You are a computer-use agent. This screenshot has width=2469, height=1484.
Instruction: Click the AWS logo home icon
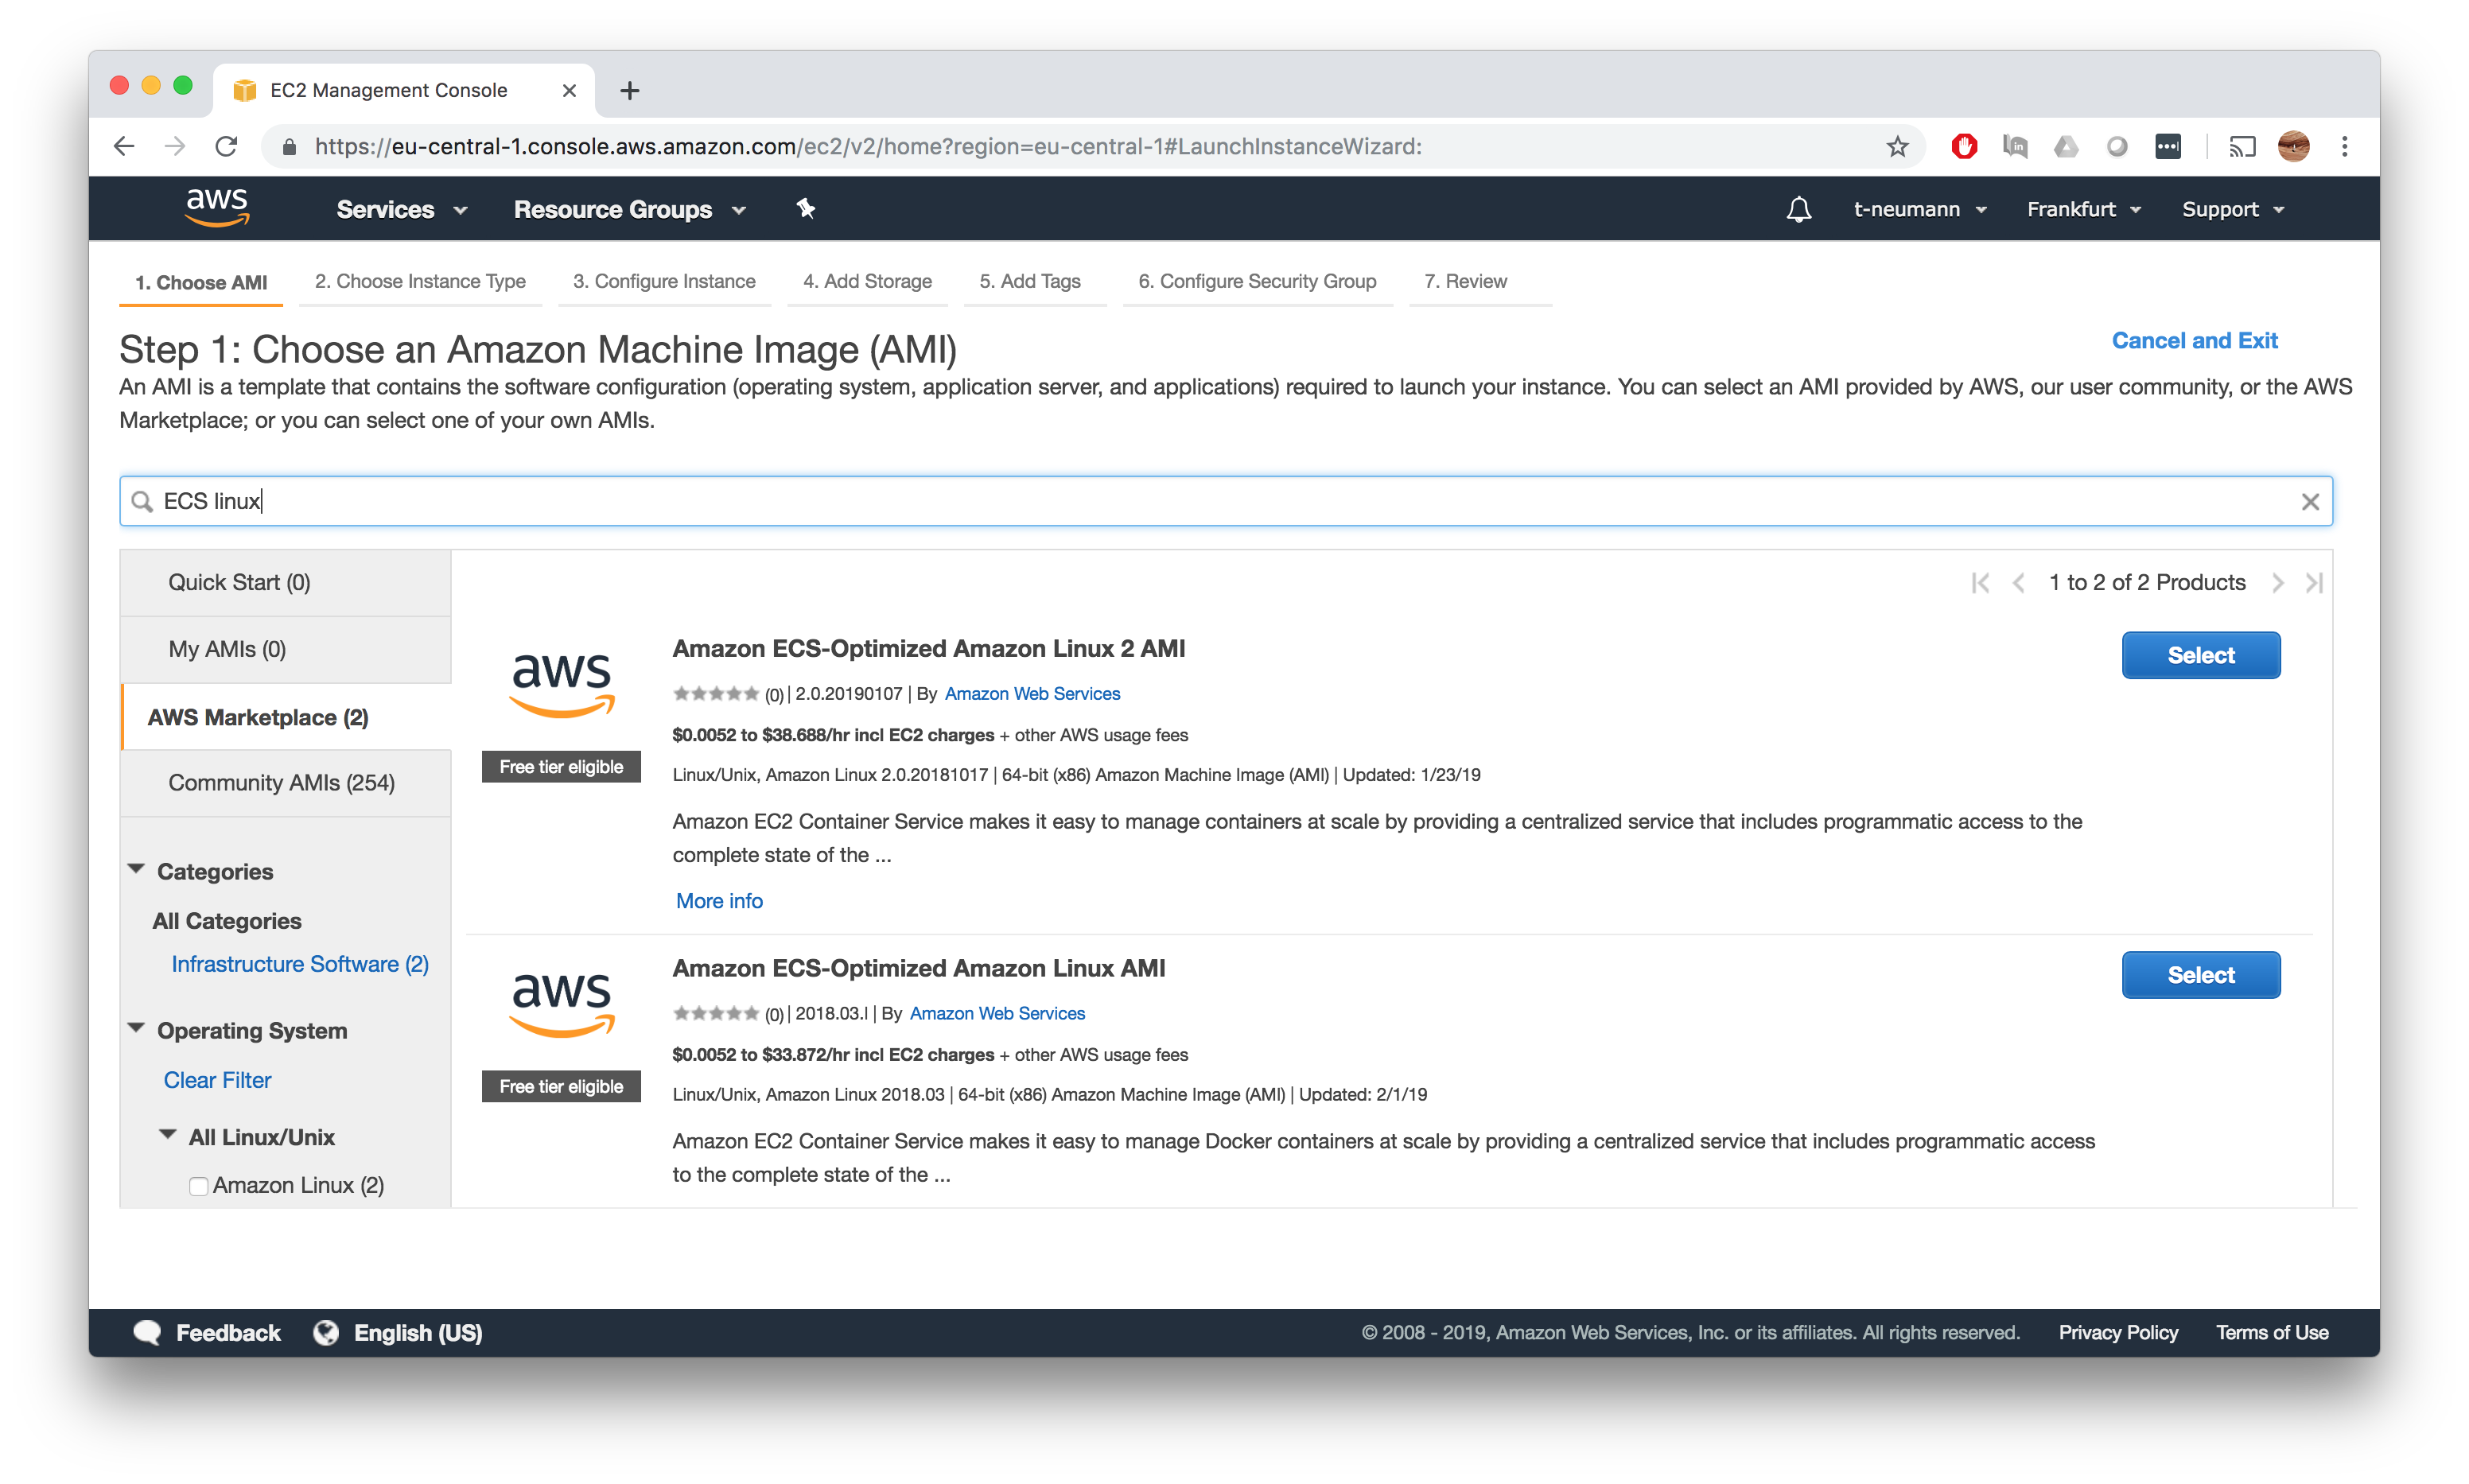click(x=217, y=208)
